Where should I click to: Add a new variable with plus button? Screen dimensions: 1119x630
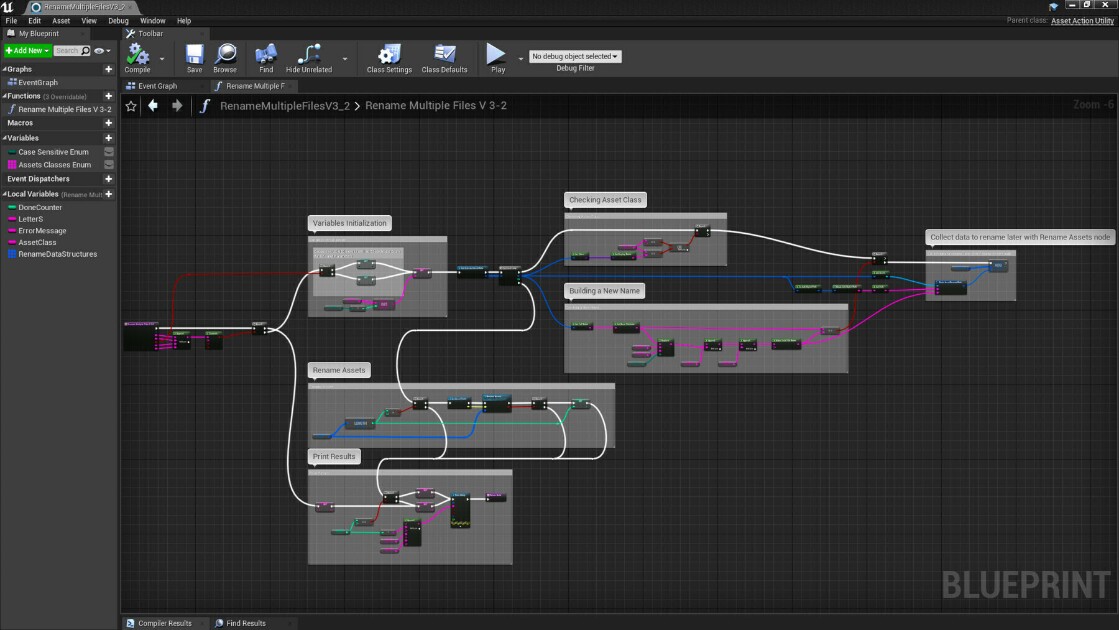click(108, 138)
